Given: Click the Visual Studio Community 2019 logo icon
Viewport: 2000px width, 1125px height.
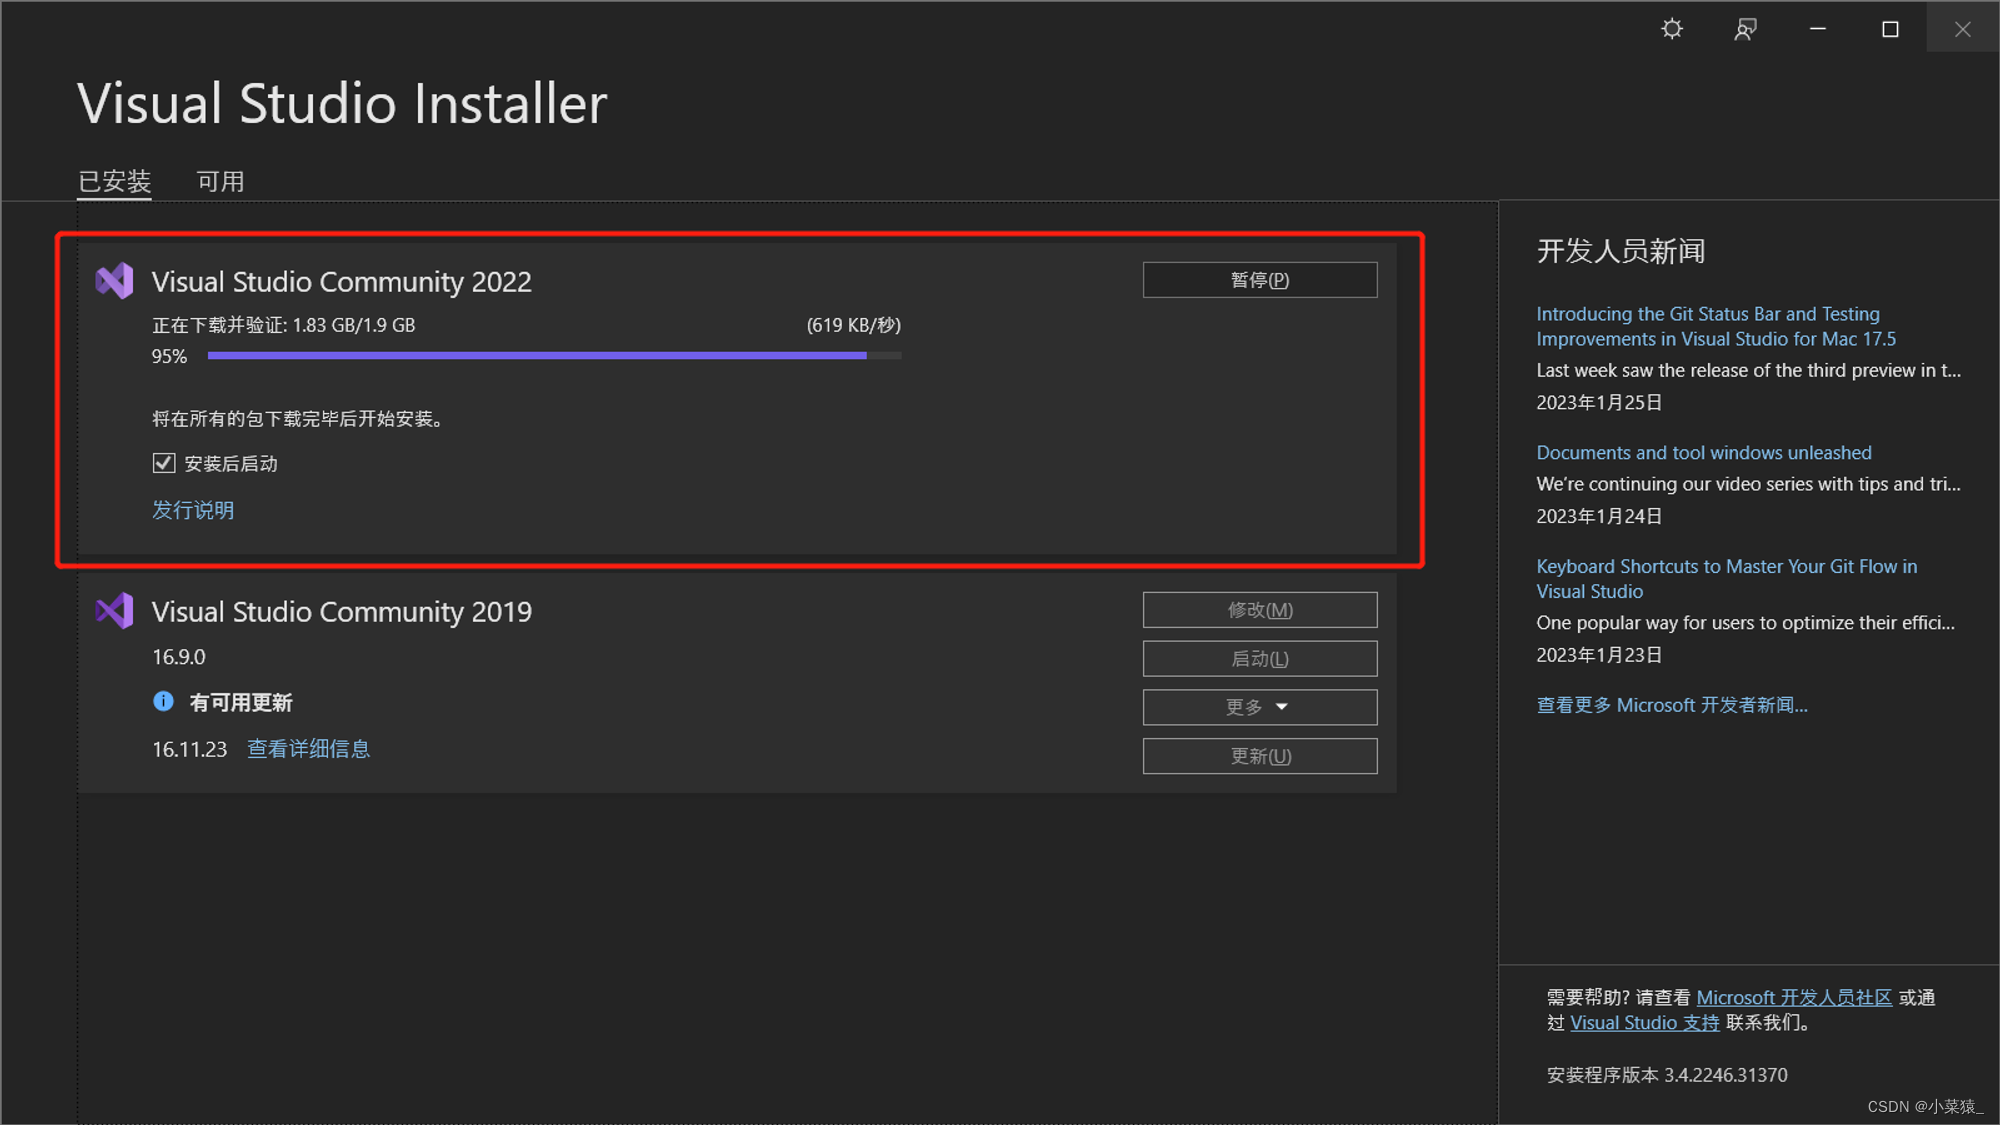Looking at the screenshot, I should pyautogui.click(x=114, y=611).
